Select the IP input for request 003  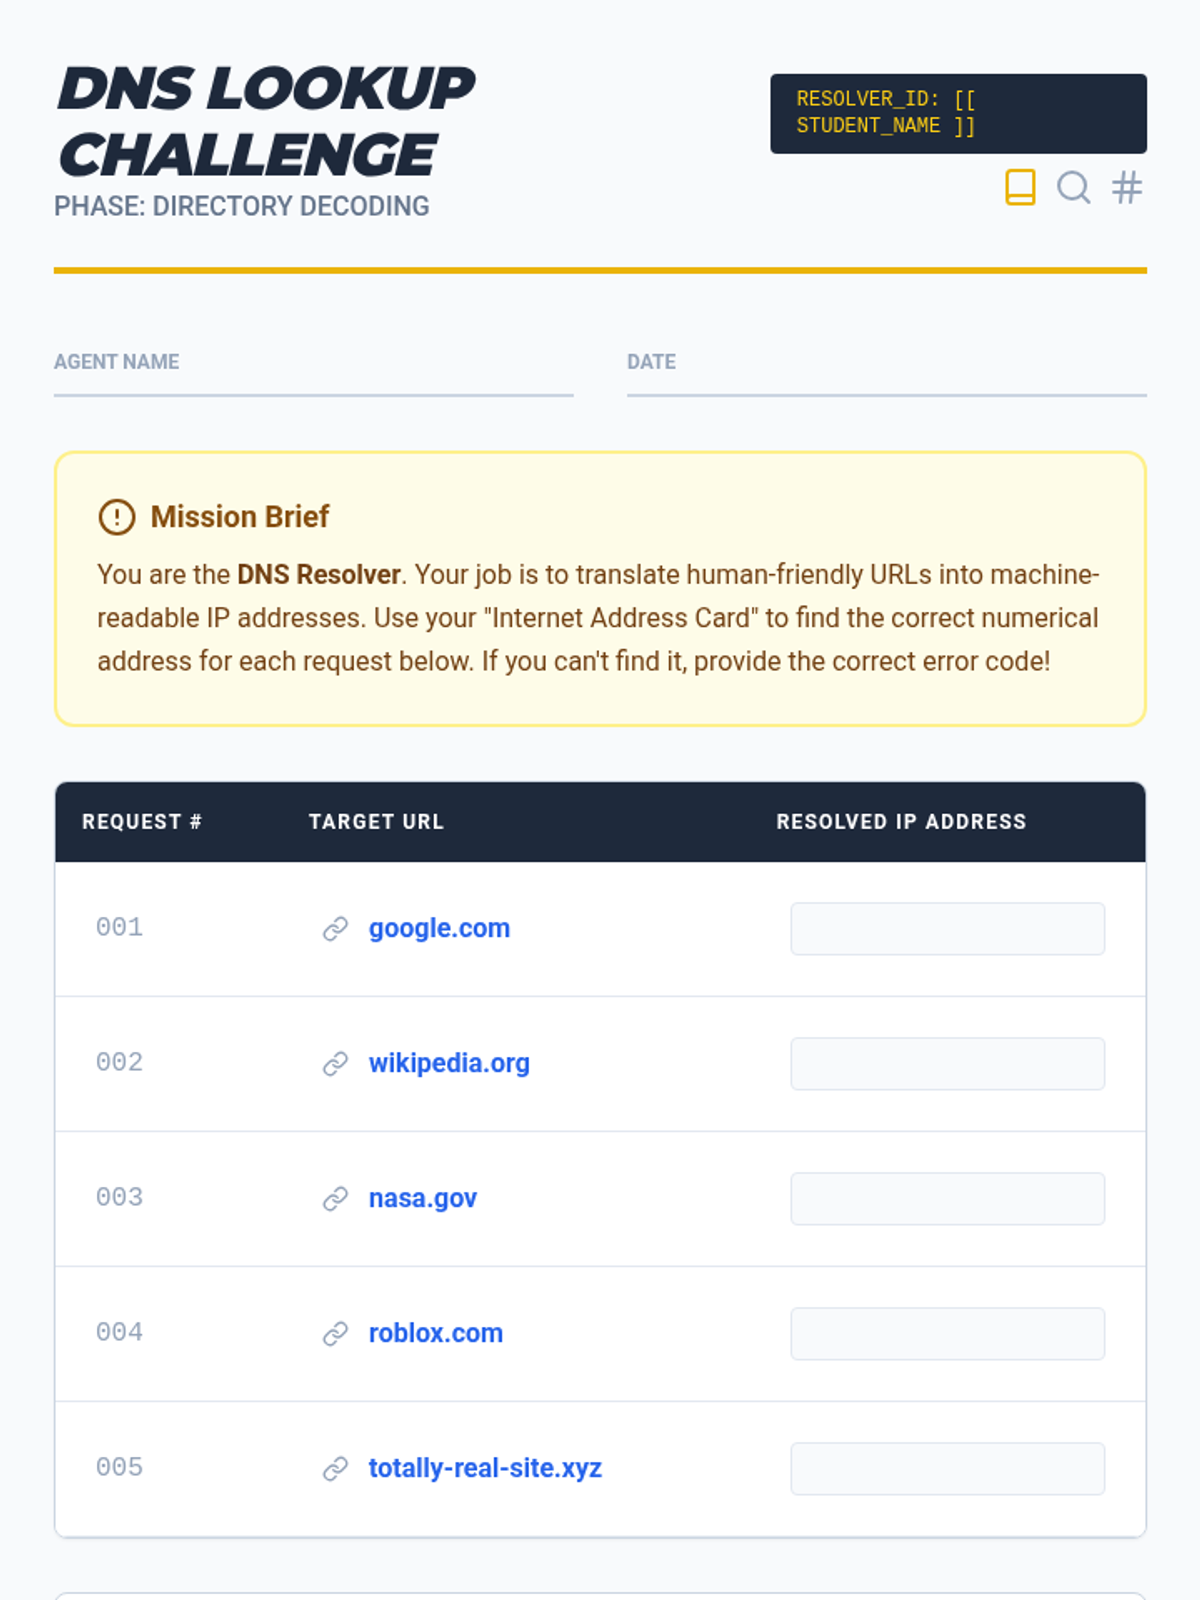pyautogui.click(x=947, y=1199)
